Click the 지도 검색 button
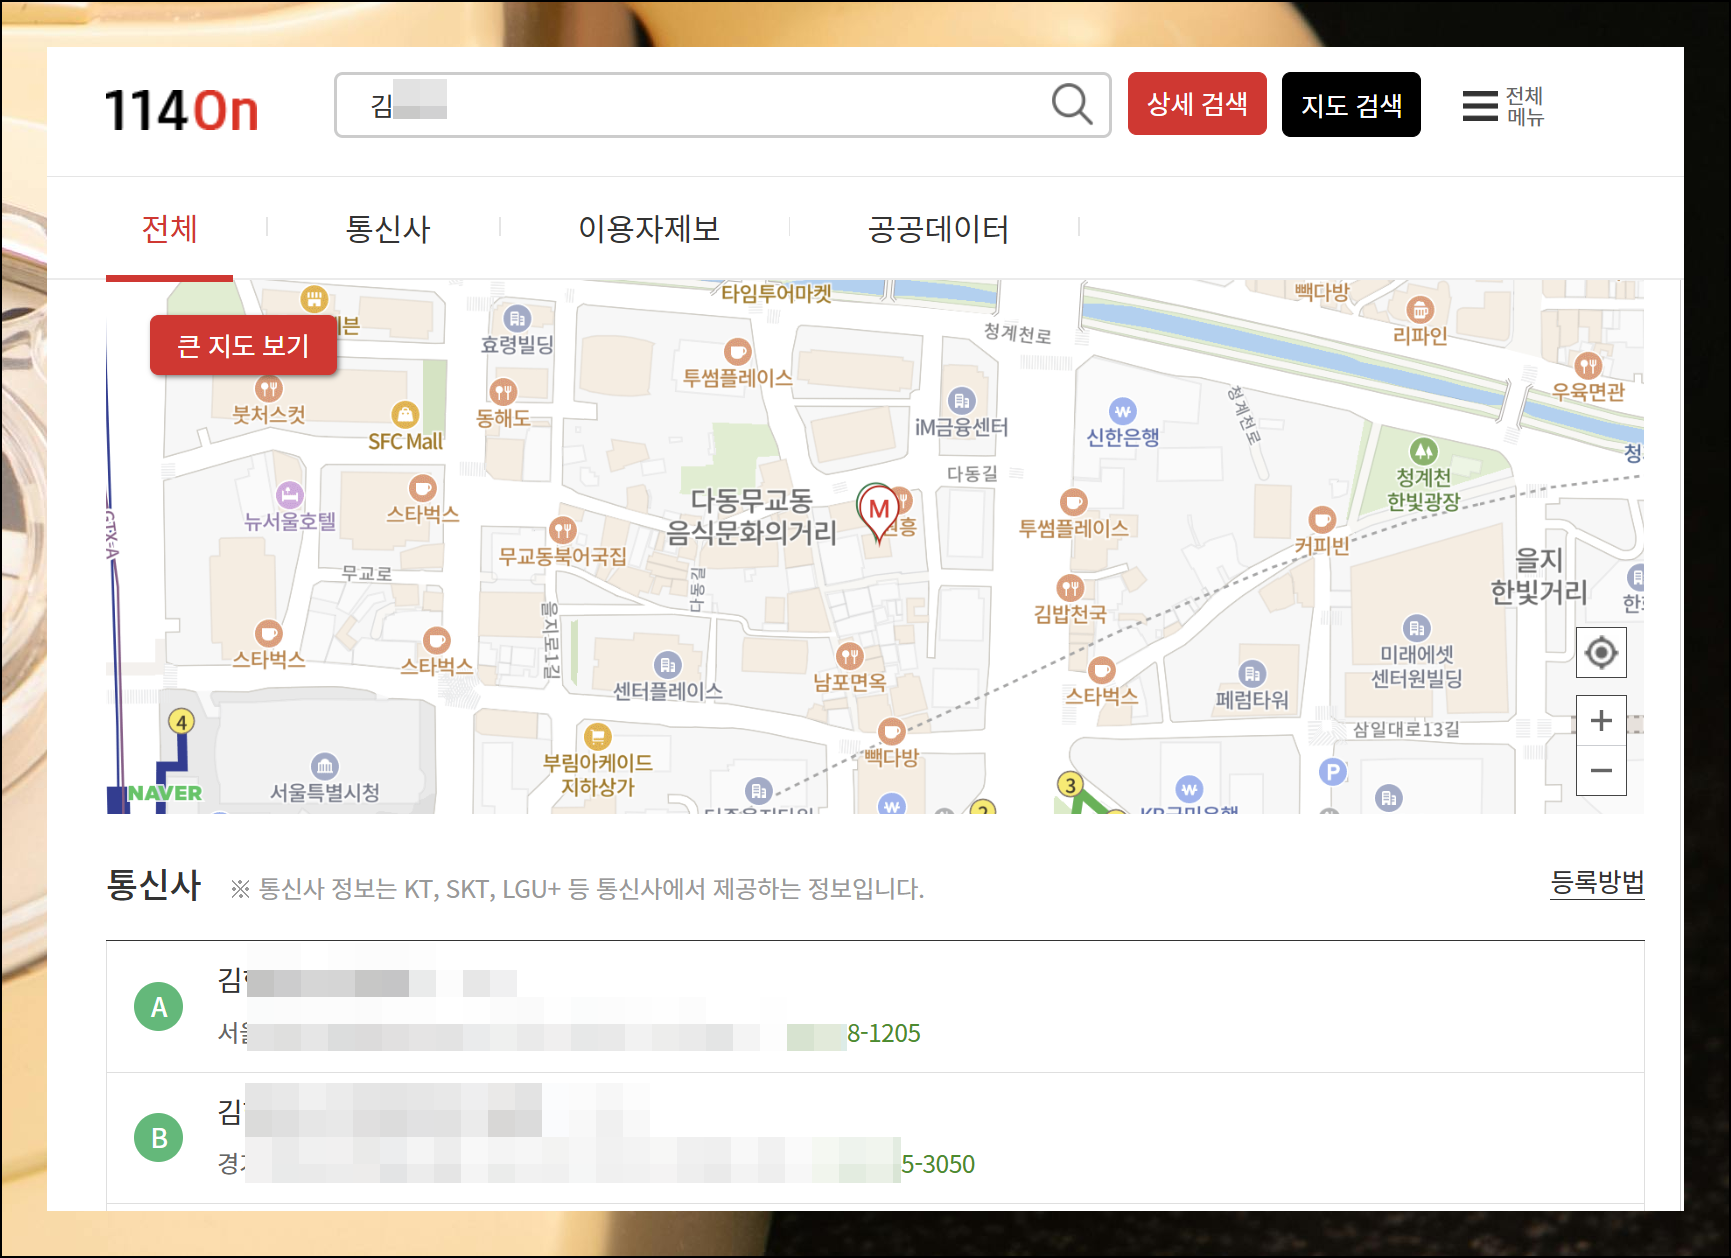Screen dimensions: 1731x1258 [1351, 104]
